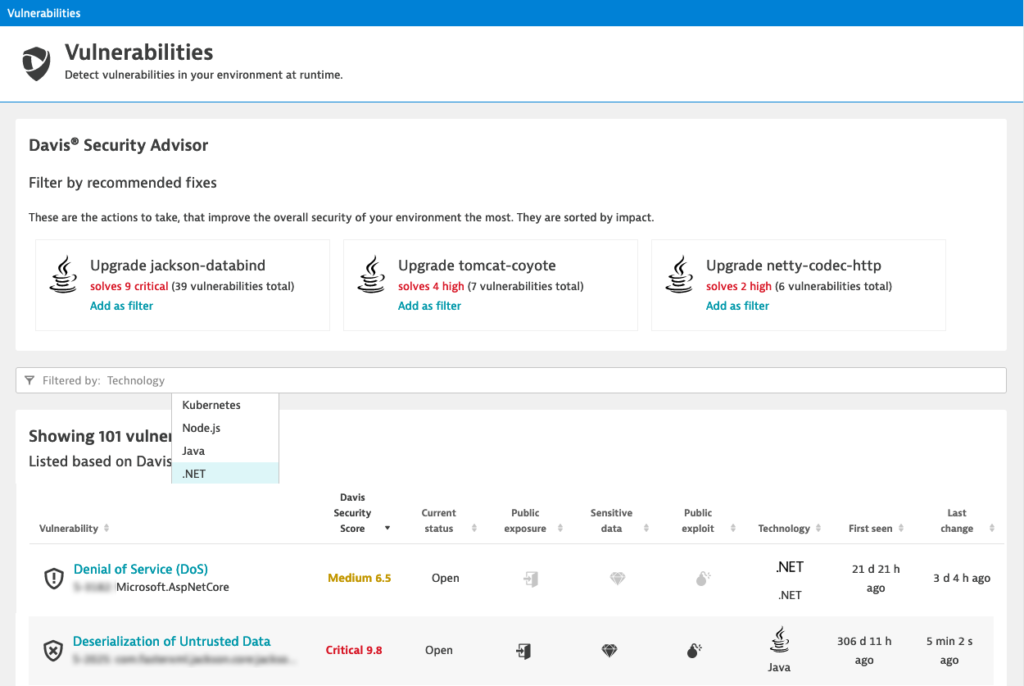Click Open status in Deserialization row

(x=439, y=650)
